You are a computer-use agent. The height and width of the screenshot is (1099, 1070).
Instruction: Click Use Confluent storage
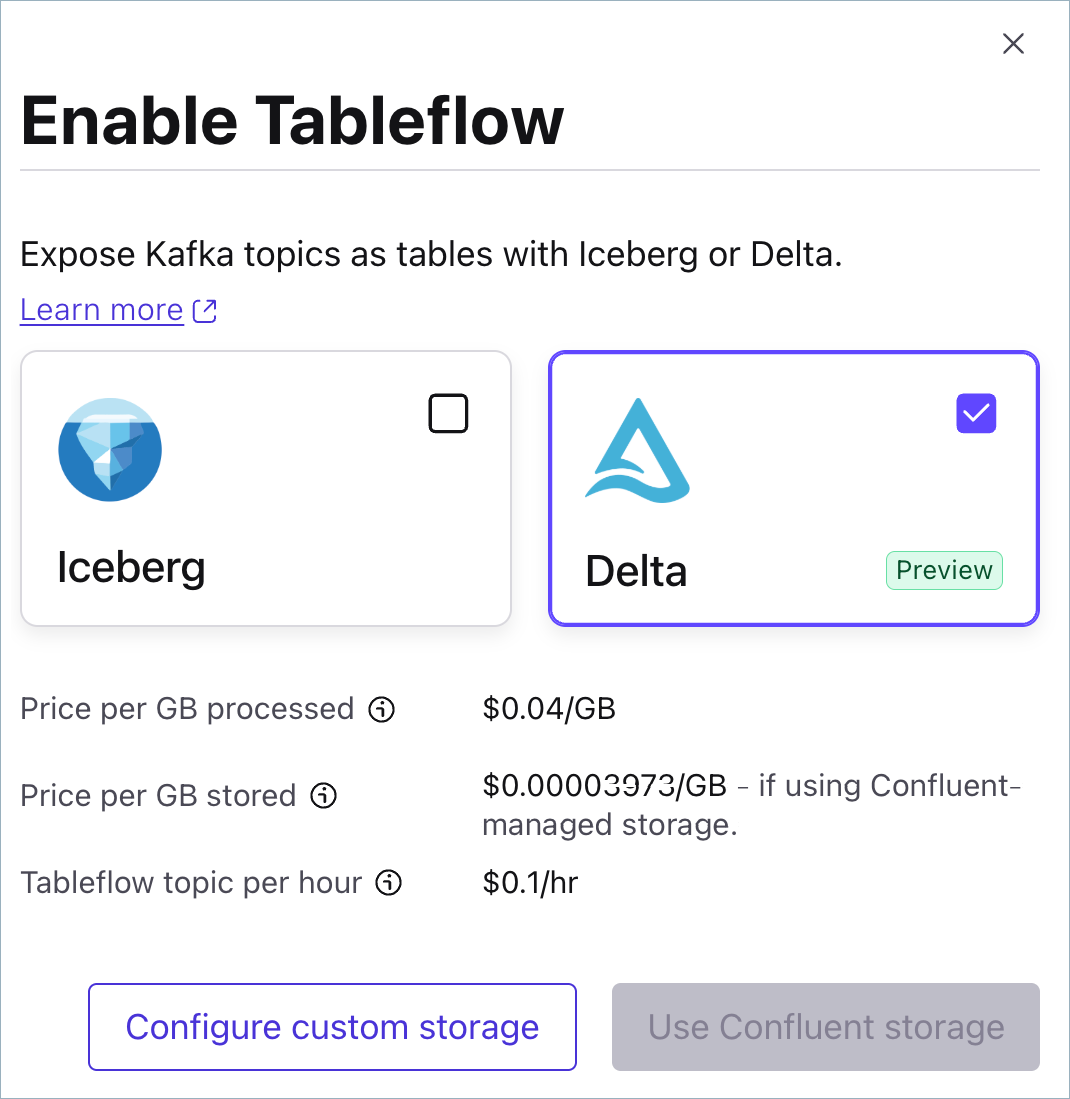pos(825,1027)
